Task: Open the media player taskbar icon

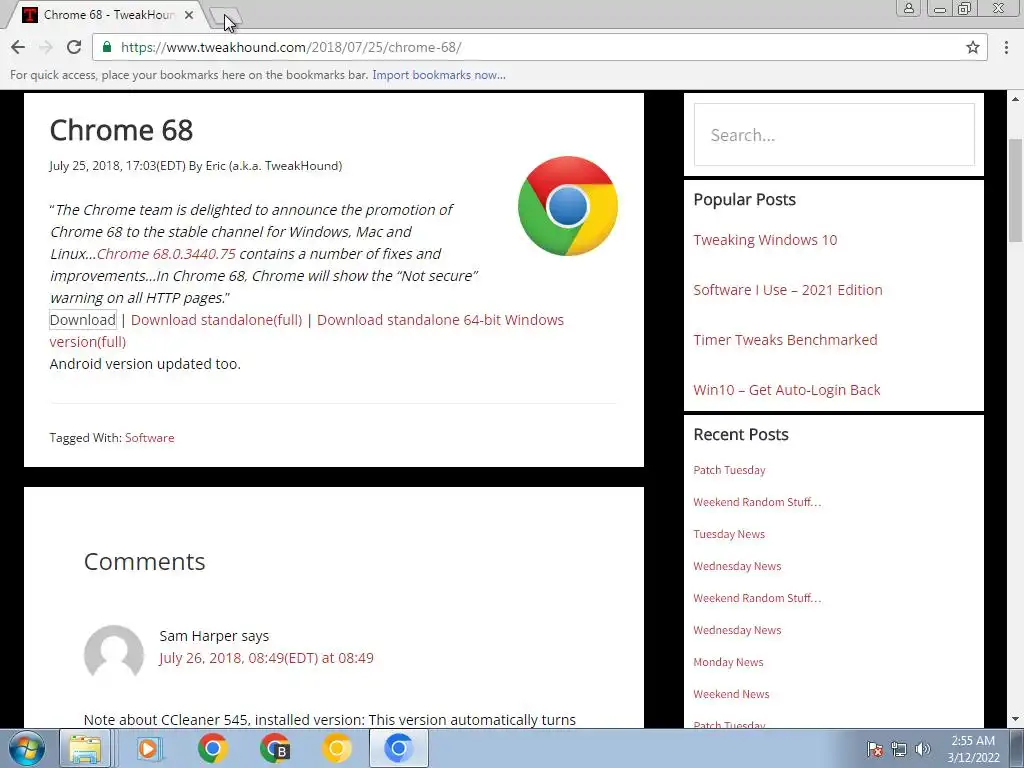Action: point(149,748)
